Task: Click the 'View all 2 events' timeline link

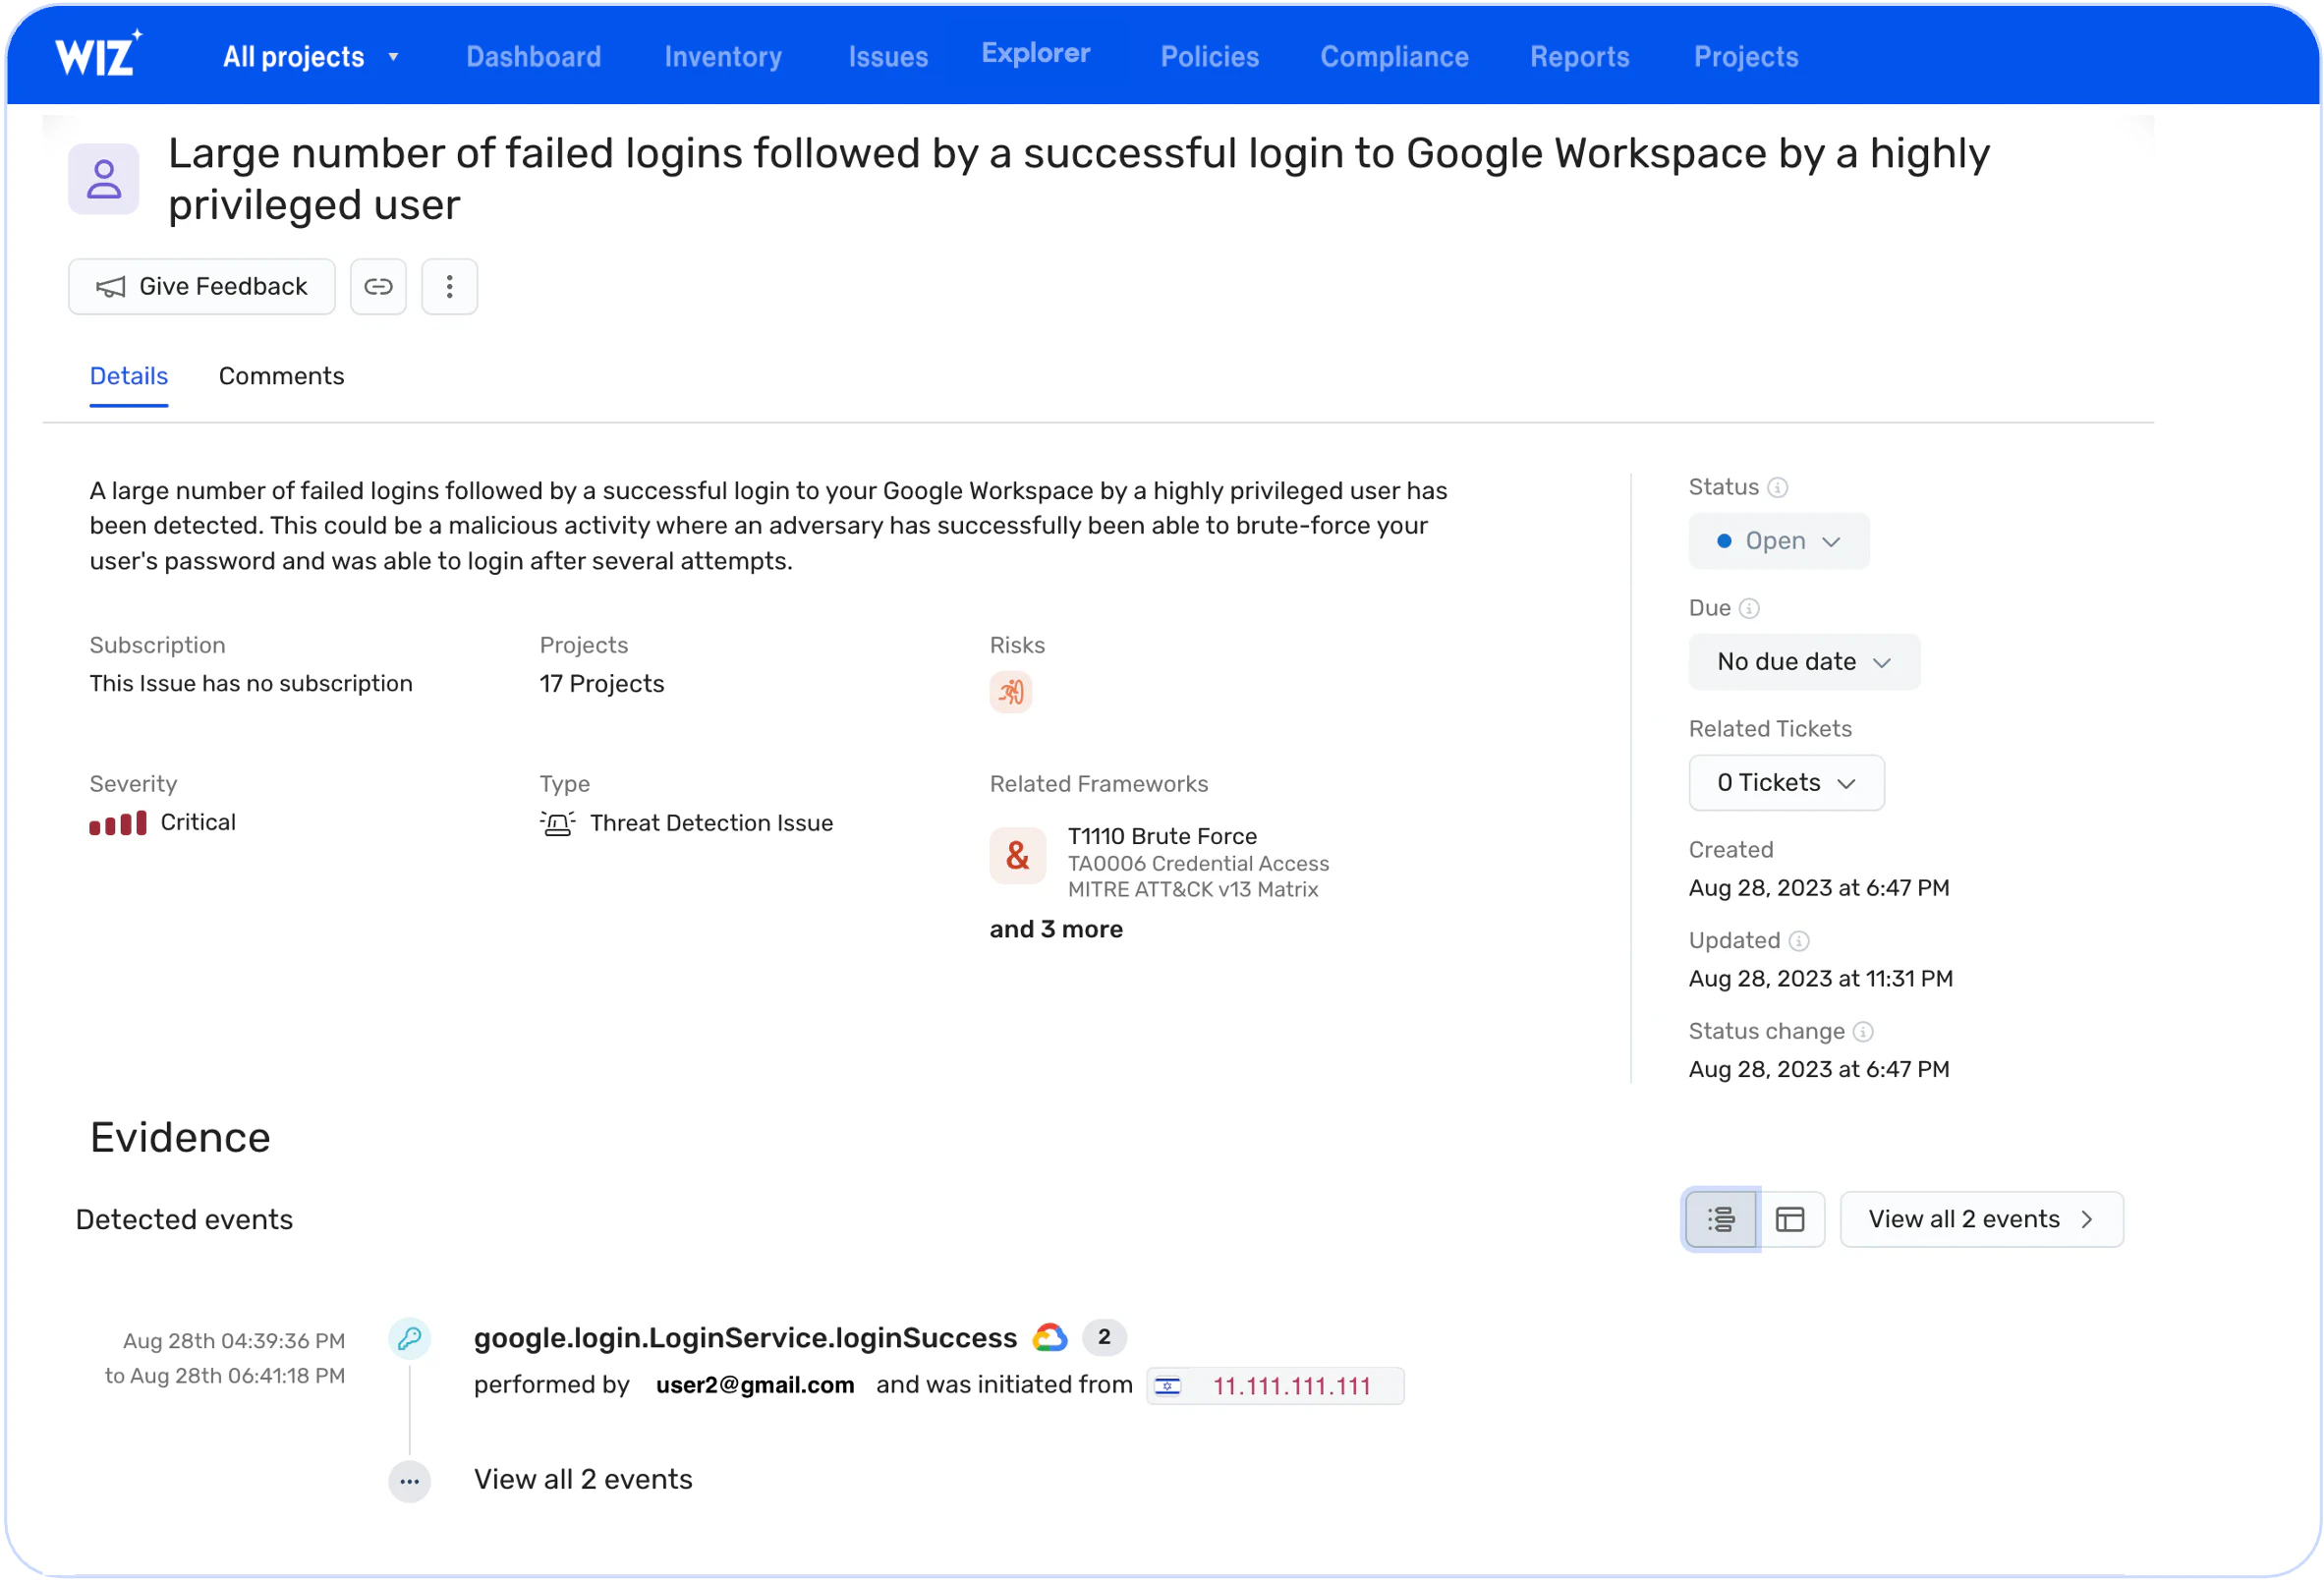Action: 583,1480
